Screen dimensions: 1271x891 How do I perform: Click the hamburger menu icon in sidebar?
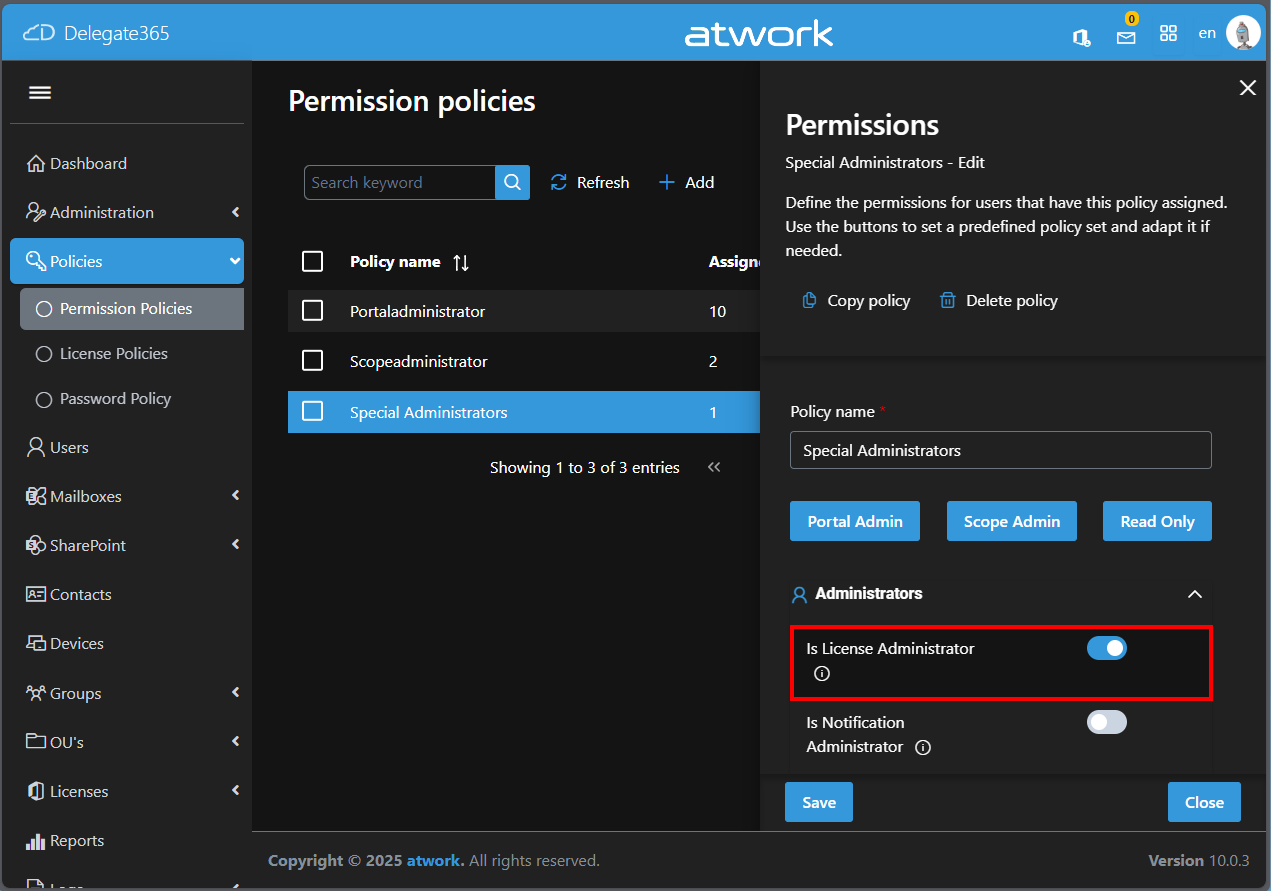[x=40, y=93]
